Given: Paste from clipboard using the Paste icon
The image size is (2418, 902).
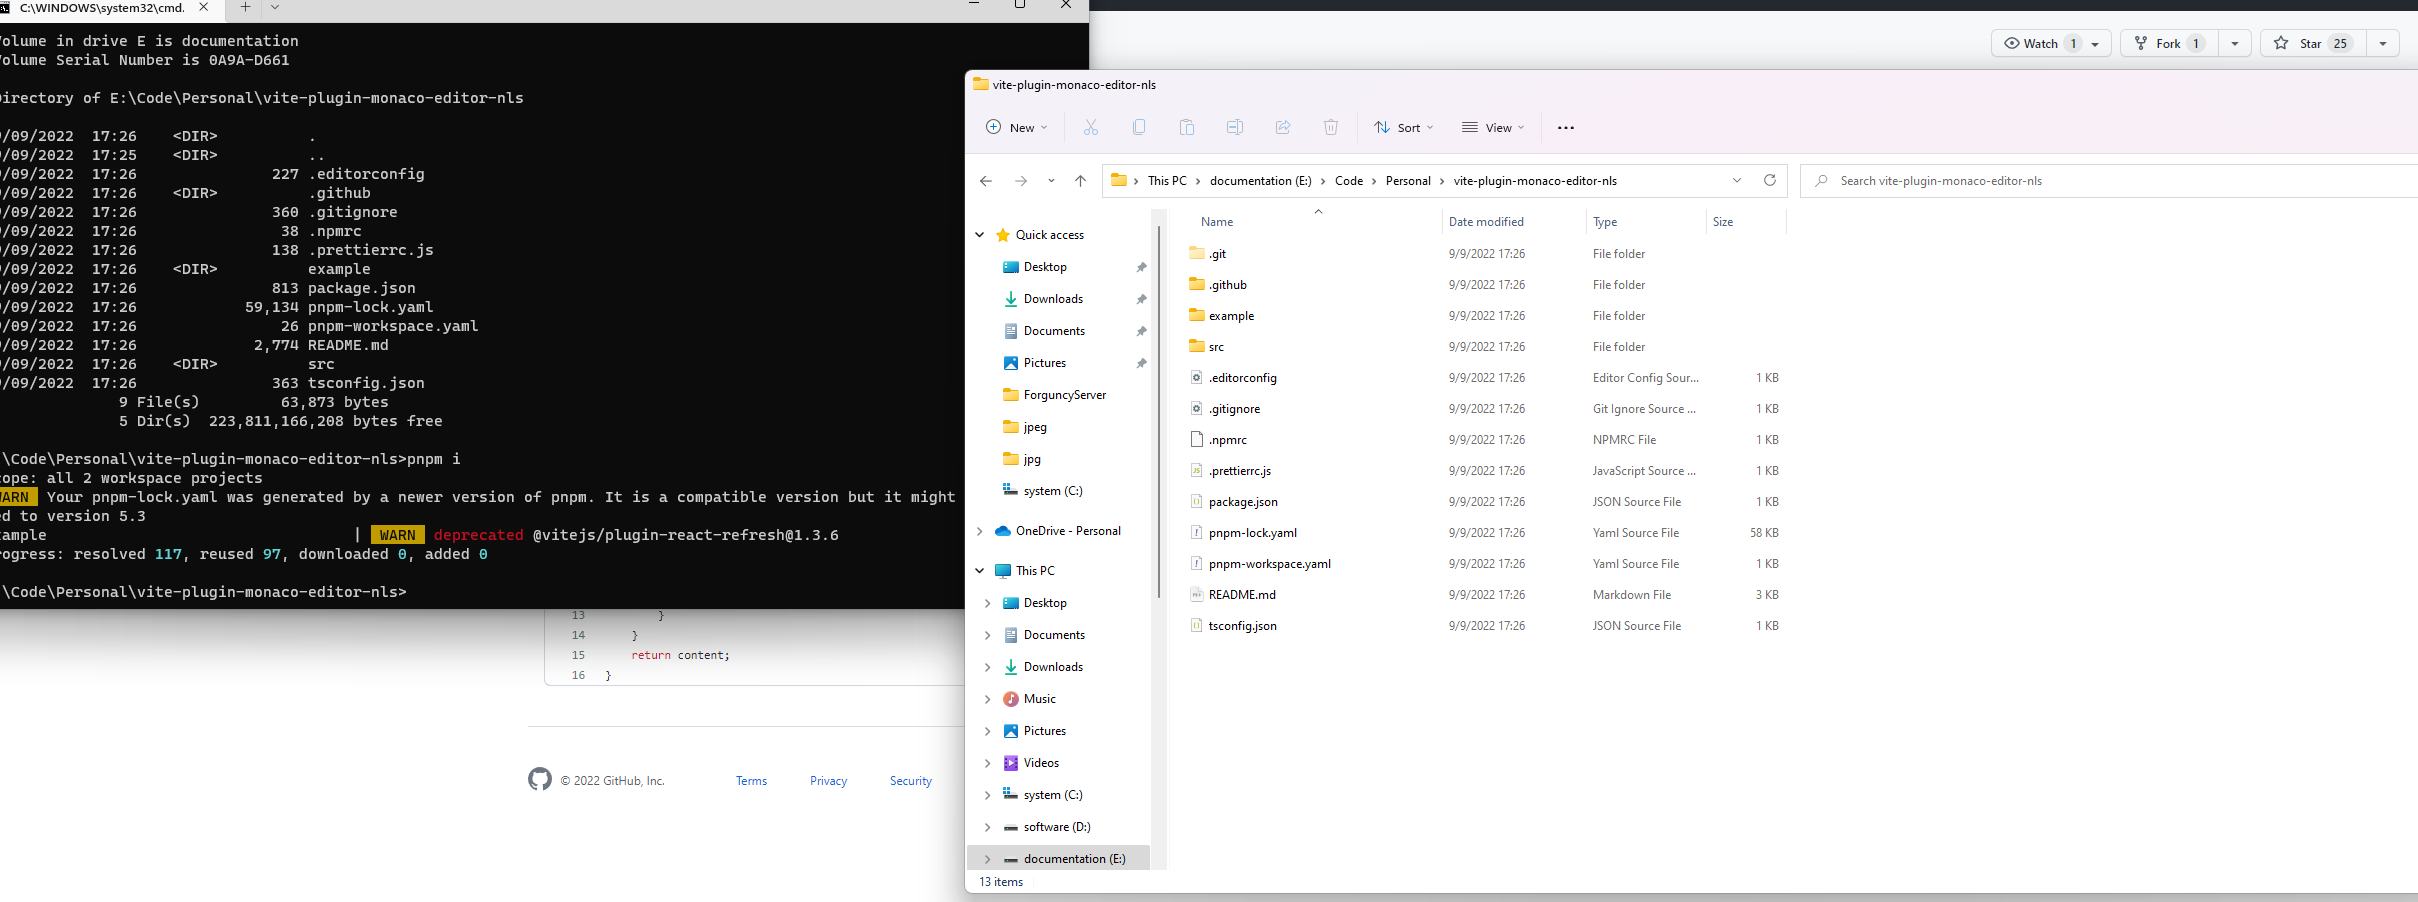Looking at the screenshot, I should [1186, 127].
